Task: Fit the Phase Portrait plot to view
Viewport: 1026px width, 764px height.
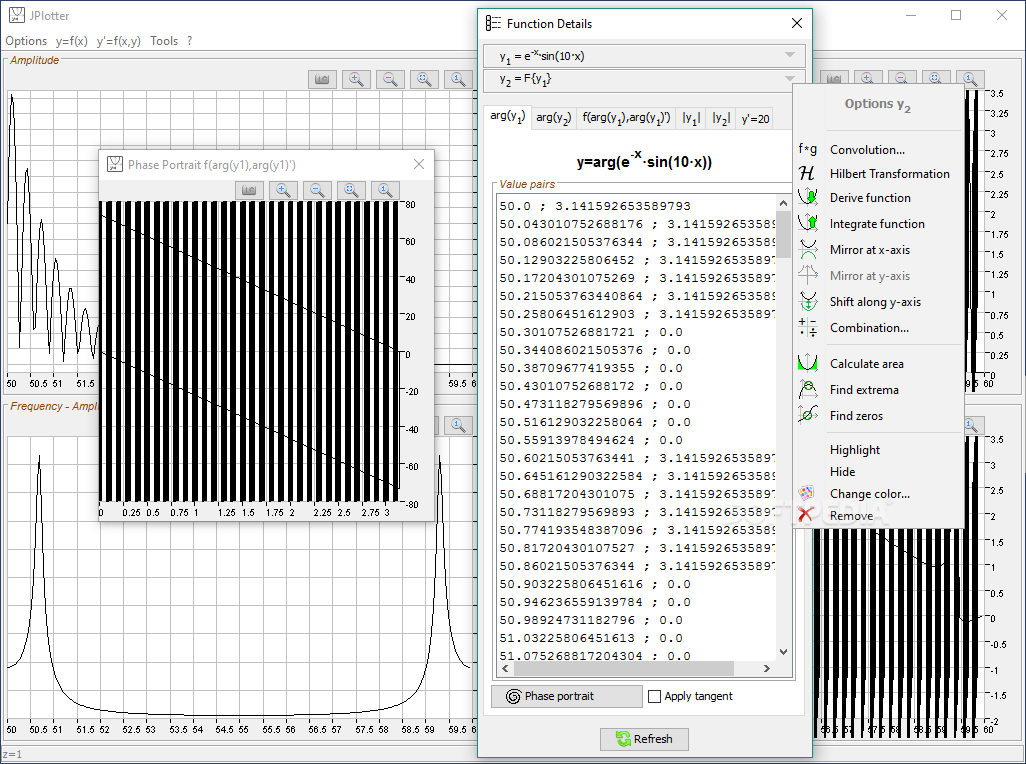Action: coord(351,190)
